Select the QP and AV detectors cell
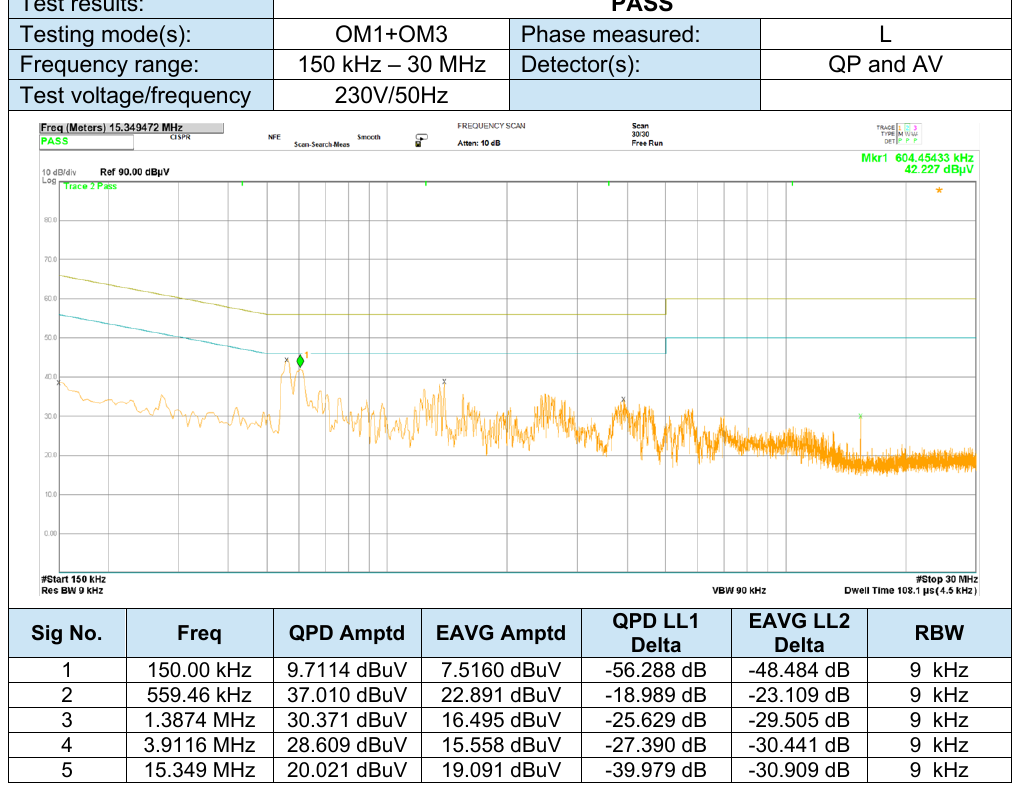 pos(885,64)
